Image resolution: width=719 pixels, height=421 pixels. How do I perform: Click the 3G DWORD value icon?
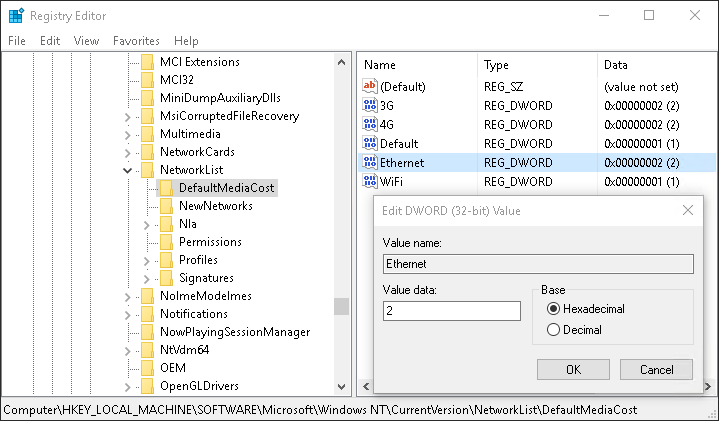coord(370,105)
